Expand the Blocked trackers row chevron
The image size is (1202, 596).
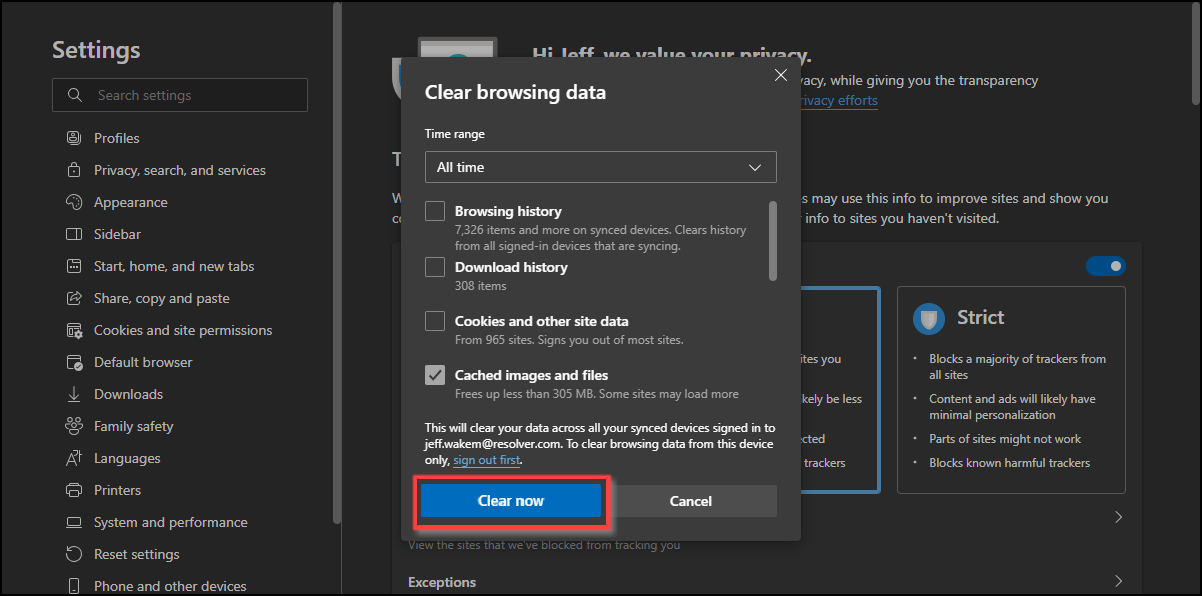click(1118, 517)
